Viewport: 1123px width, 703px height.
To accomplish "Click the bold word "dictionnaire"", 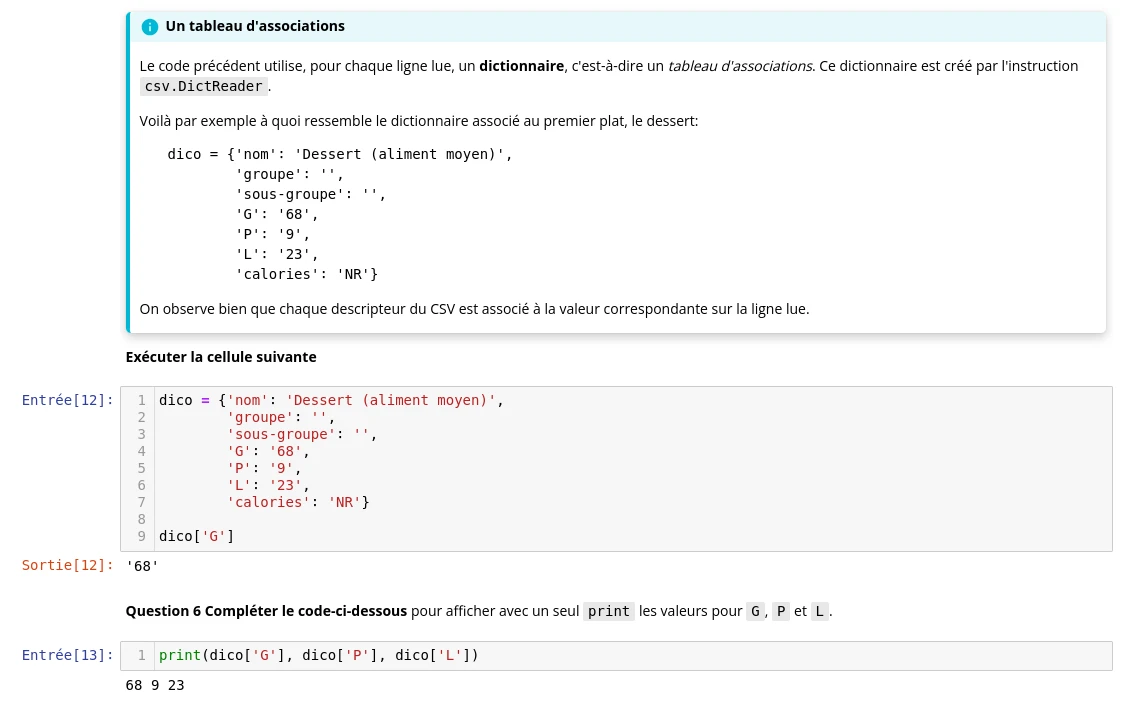I will [x=521, y=66].
